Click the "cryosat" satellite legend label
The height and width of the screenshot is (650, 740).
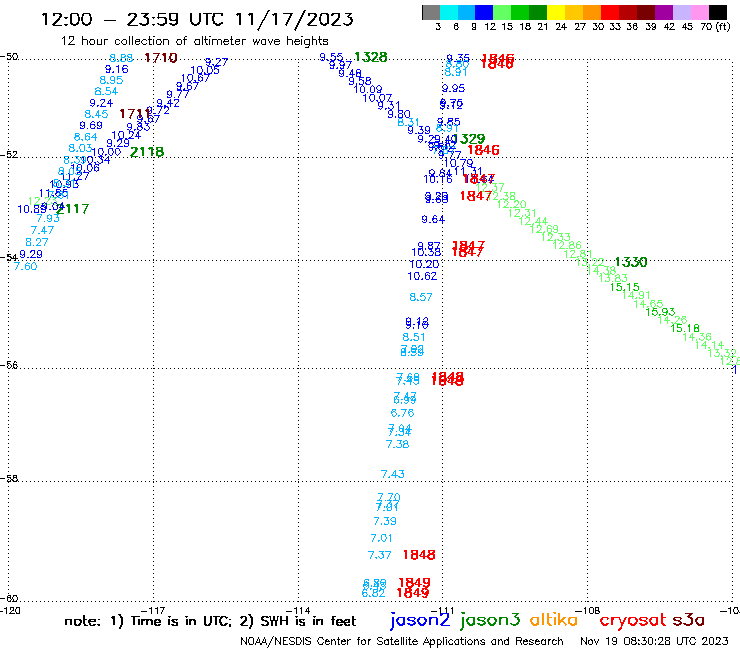click(633, 620)
